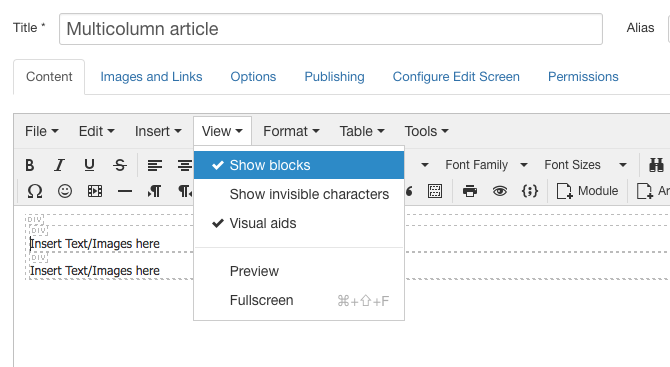Open the Permissions tab

pyautogui.click(x=583, y=76)
